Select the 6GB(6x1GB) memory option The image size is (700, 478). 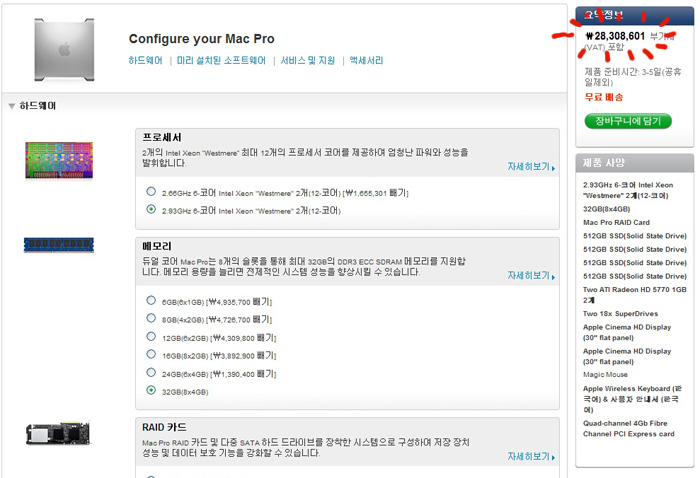(151, 300)
